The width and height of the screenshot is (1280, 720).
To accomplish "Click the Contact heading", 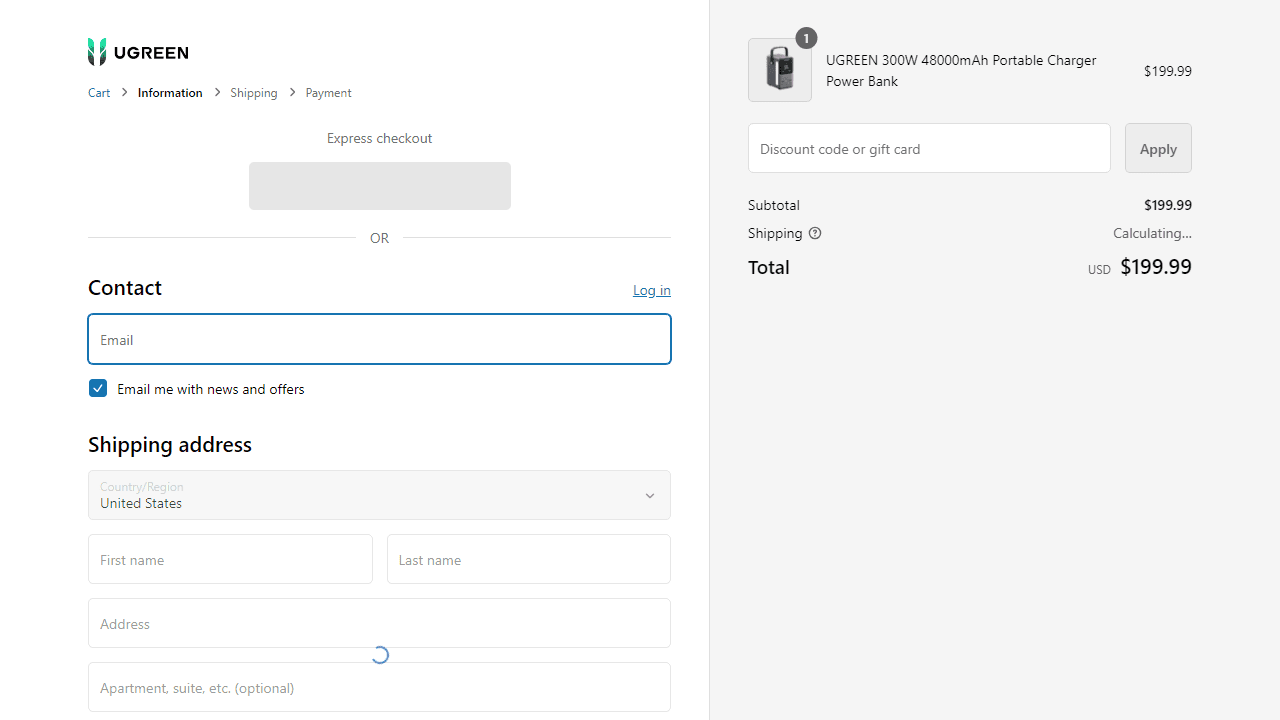I will [x=125, y=288].
